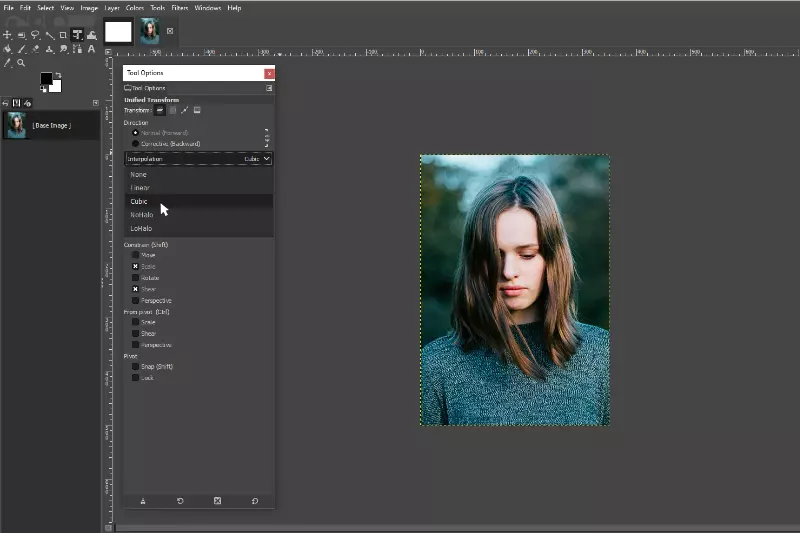This screenshot has height=533, width=800.
Task: Open the File menu
Action: coord(8,8)
